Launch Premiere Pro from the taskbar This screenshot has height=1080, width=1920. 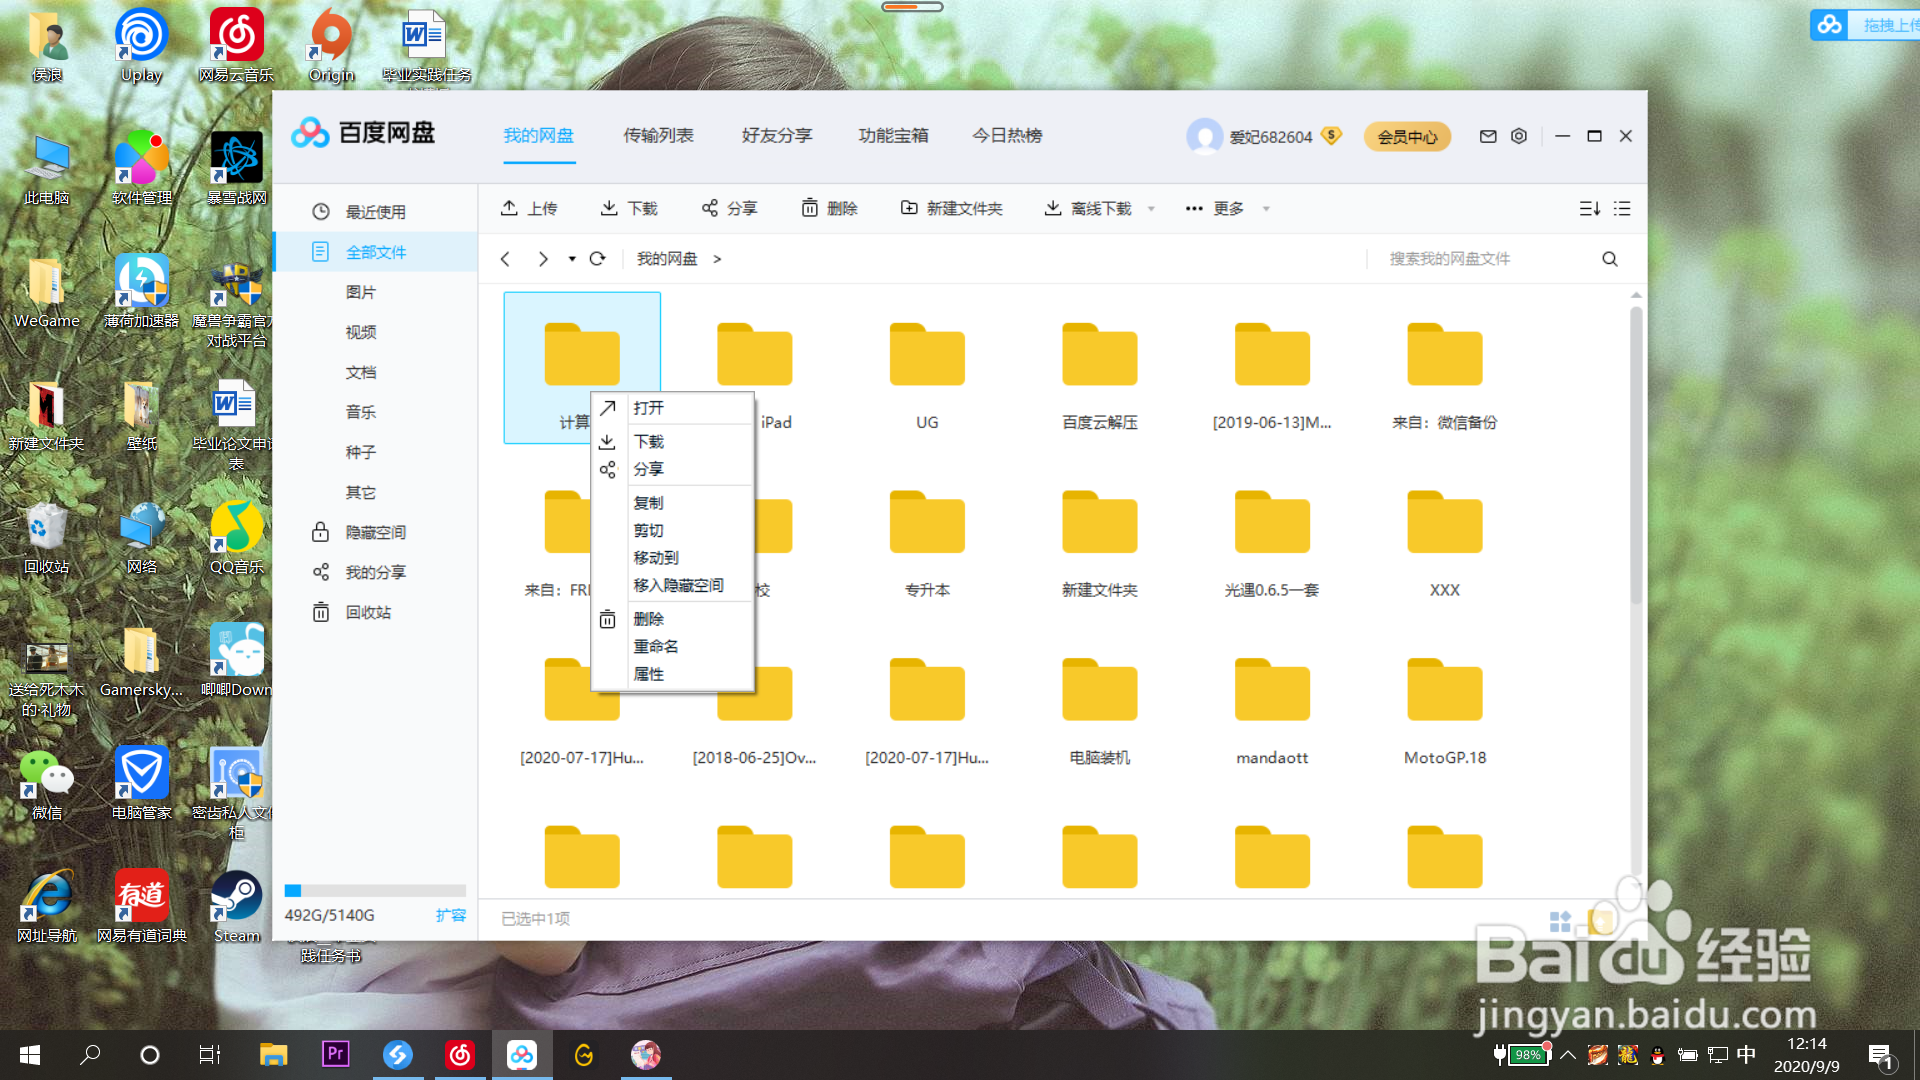[x=335, y=1054]
